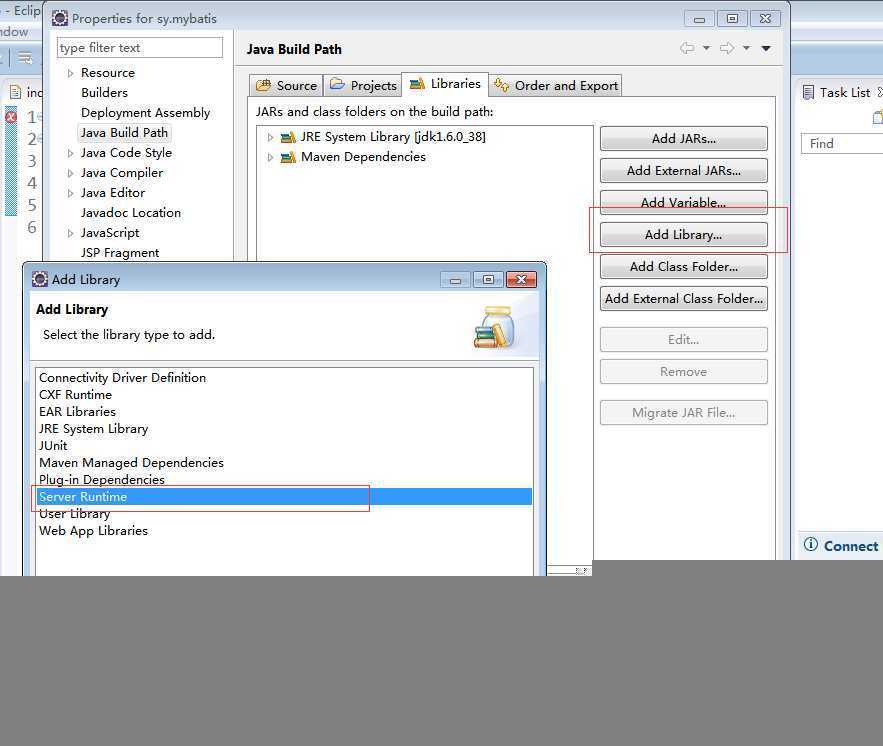Click the new task icon in Task List
The height and width of the screenshot is (746, 883).
[x=877, y=117]
